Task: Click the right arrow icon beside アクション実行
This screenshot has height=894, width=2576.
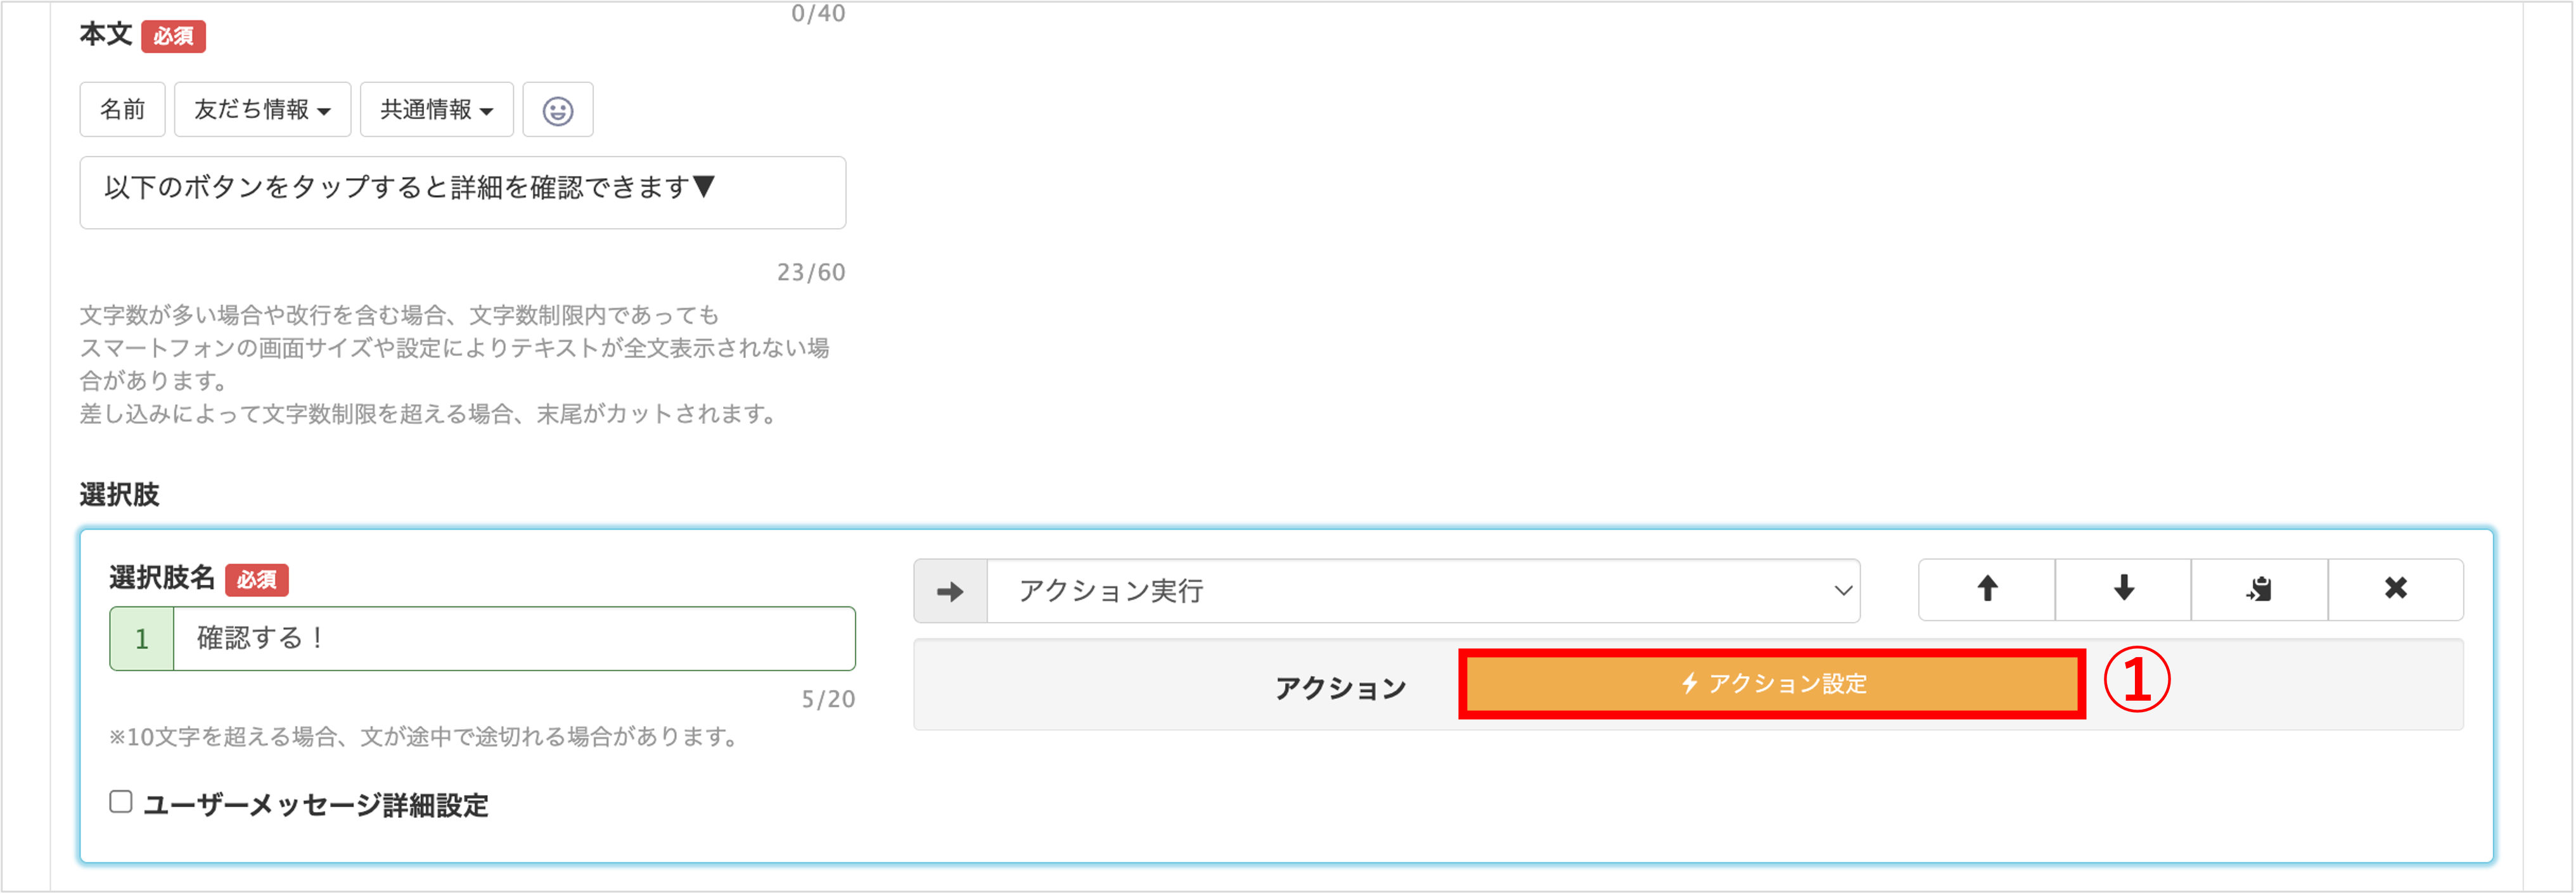Action: pos(950,592)
